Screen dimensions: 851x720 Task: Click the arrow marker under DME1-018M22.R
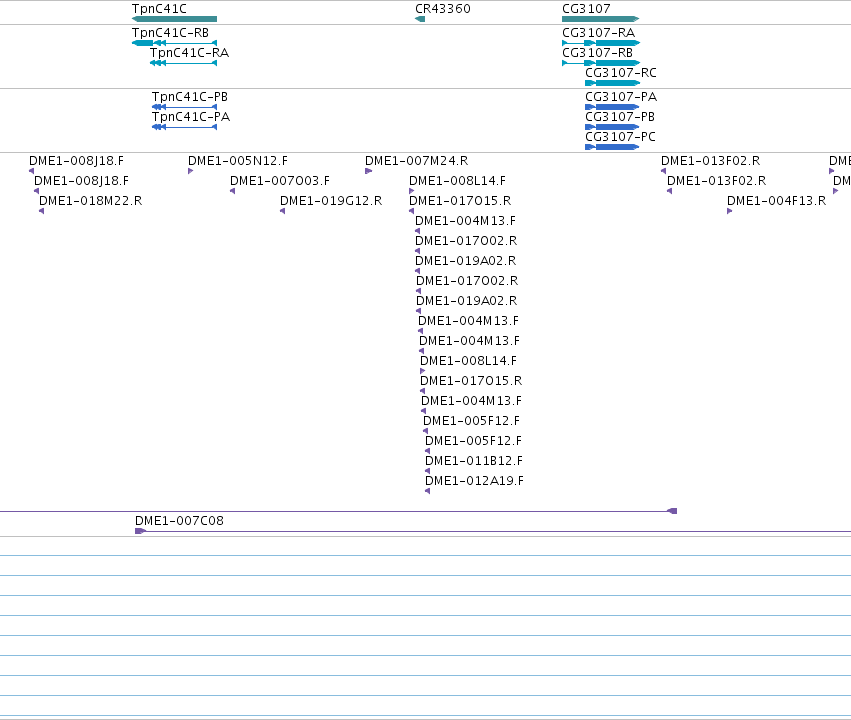click(x=42, y=211)
